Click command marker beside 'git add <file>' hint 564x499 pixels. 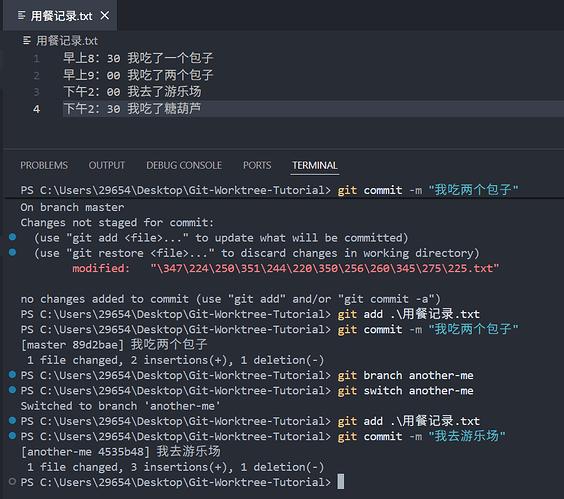(x=13, y=237)
